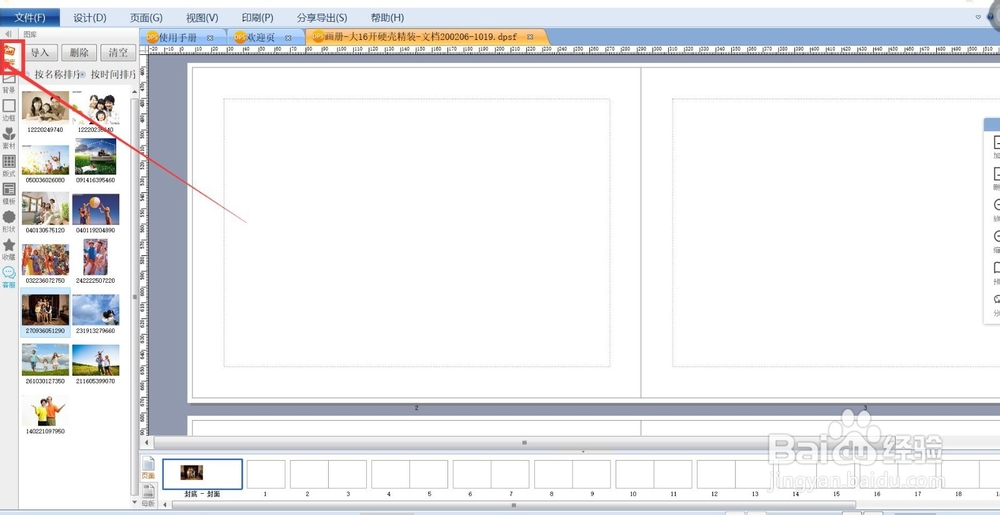Click the heart icon in top-right corner

tap(978, 17)
